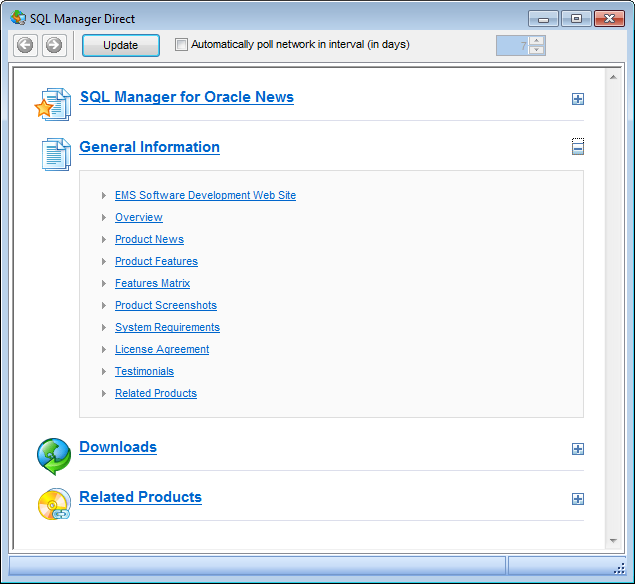The image size is (635, 584).
Task: Click the Downloads globe icon
Action: 54,456
